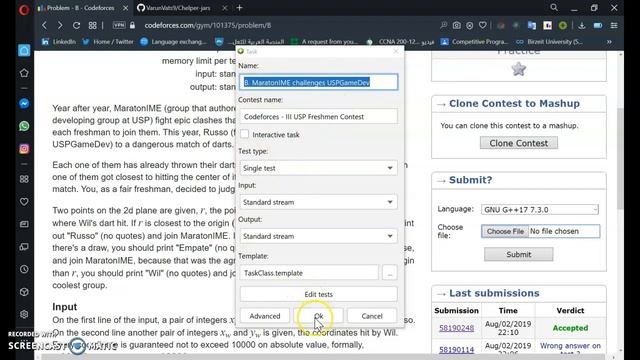This screenshot has width=640, height=360.
Task: Open WhatsApp in the Opera sidebar
Action: tap(24, 126)
